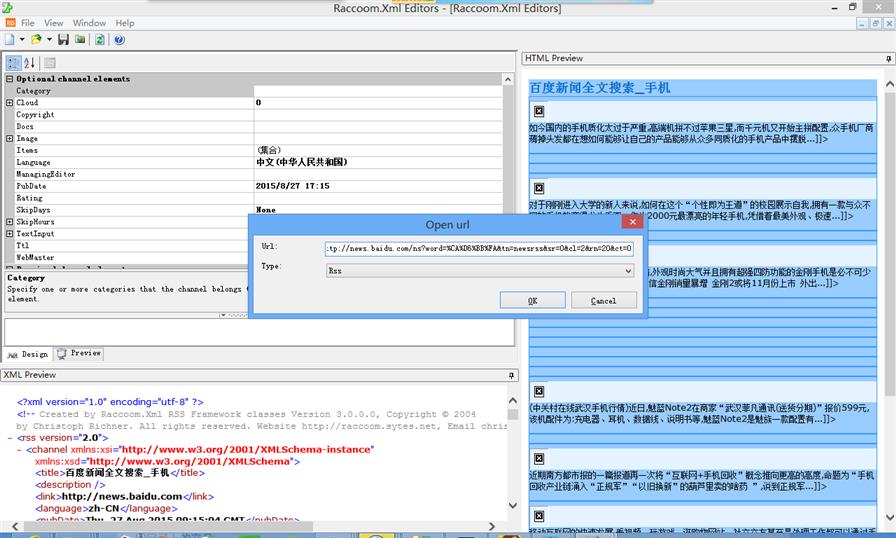Open the Type combo box showing Rss
This screenshot has width=896, height=538.
click(x=479, y=271)
